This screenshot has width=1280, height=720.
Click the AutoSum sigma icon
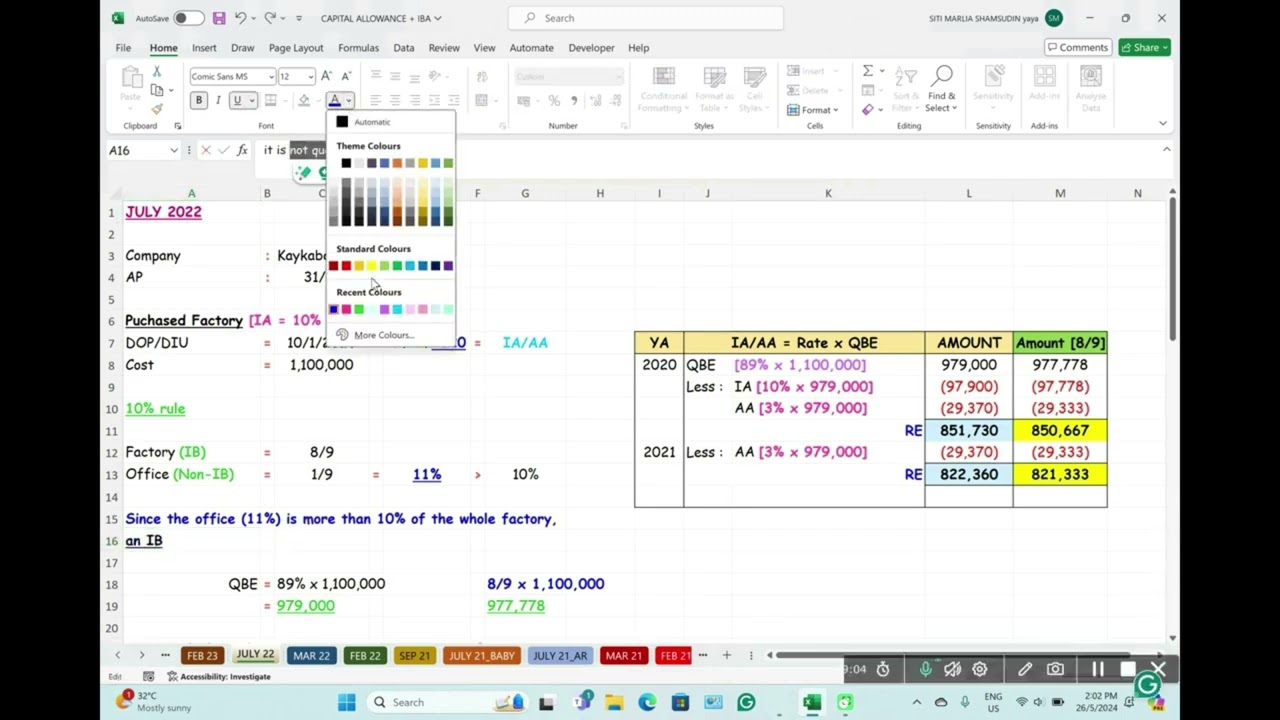(868, 71)
